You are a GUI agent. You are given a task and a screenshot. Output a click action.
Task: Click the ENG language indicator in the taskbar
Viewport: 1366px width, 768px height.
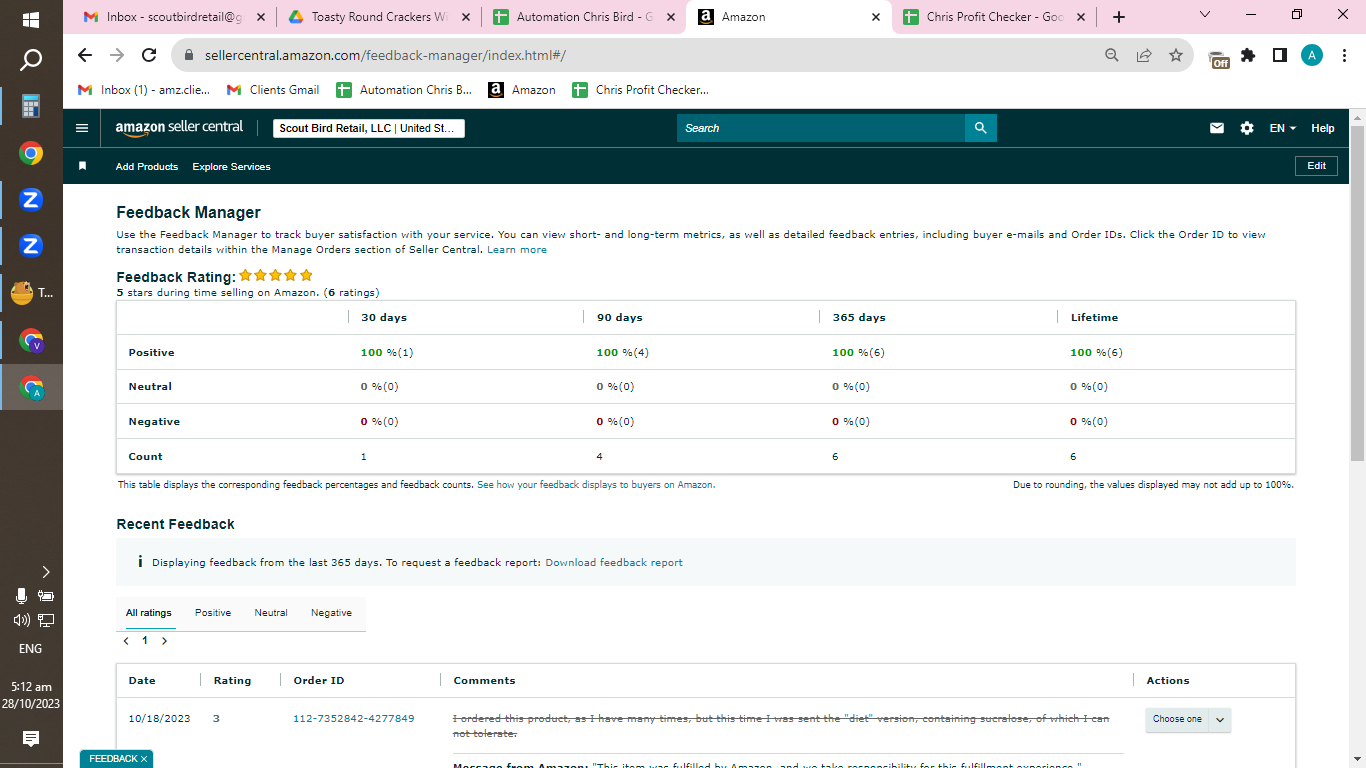(x=31, y=648)
